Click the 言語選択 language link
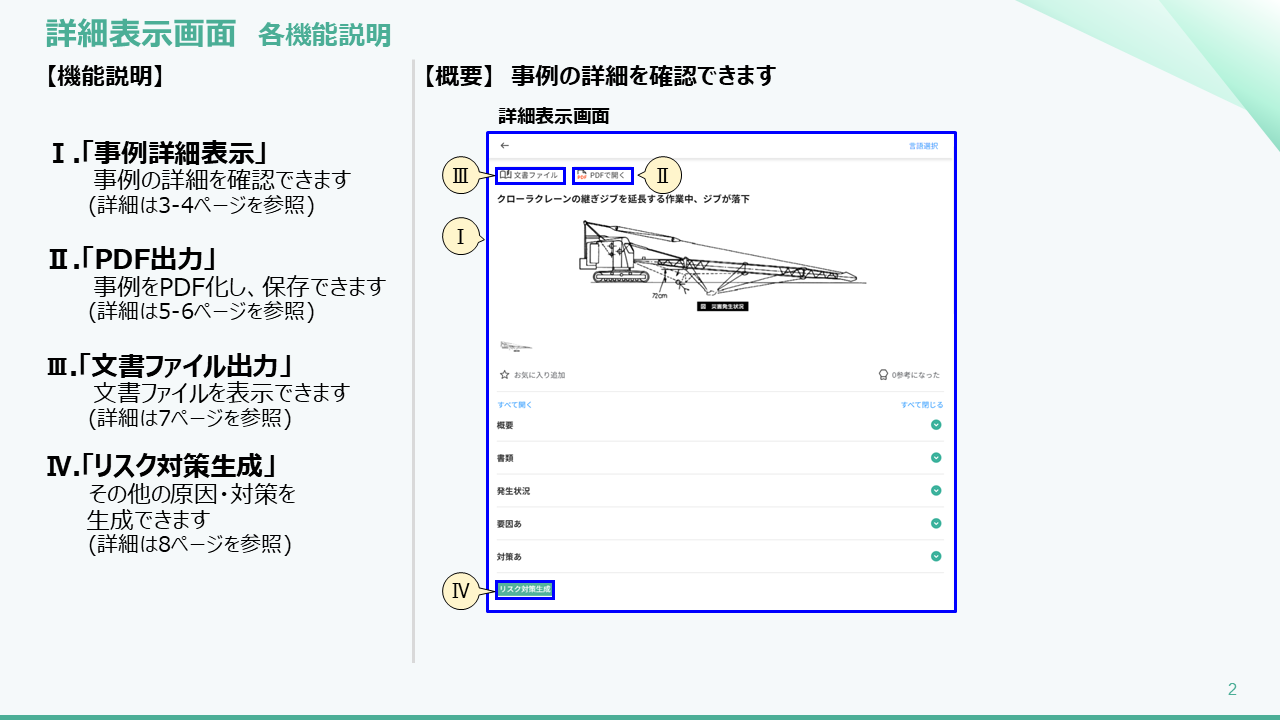The height and width of the screenshot is (720, 1280). [923, 146]
